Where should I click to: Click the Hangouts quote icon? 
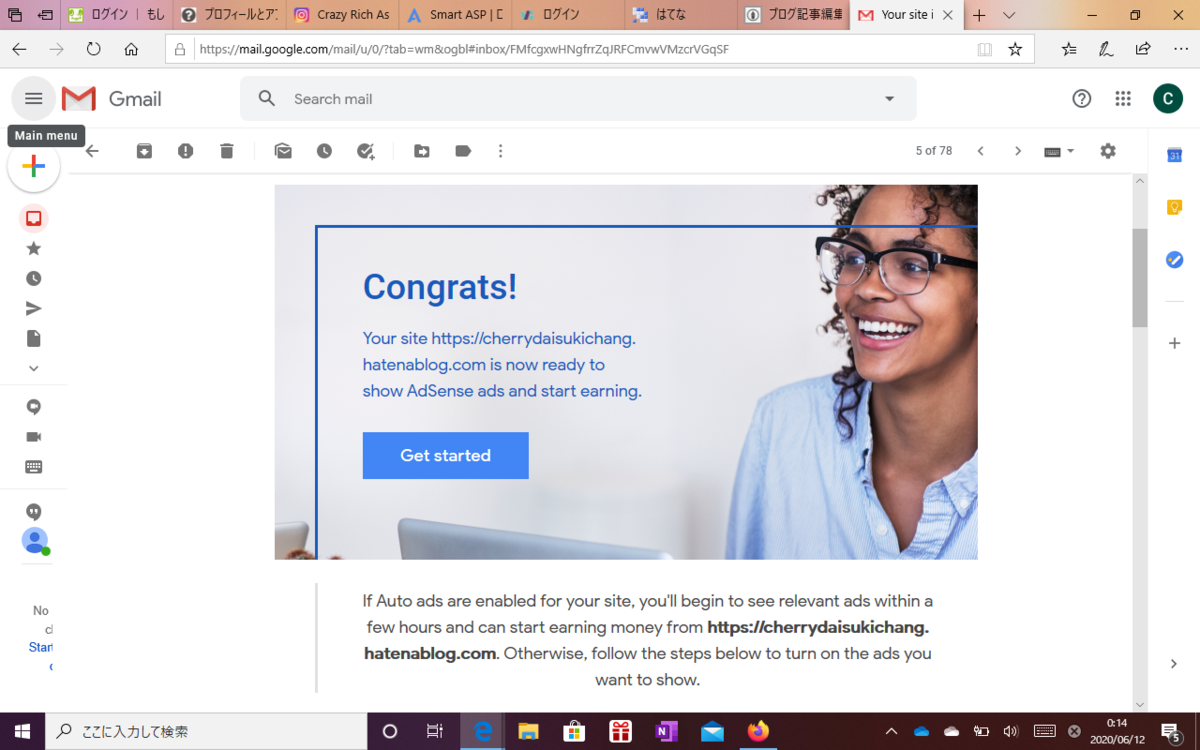[34, 511]
